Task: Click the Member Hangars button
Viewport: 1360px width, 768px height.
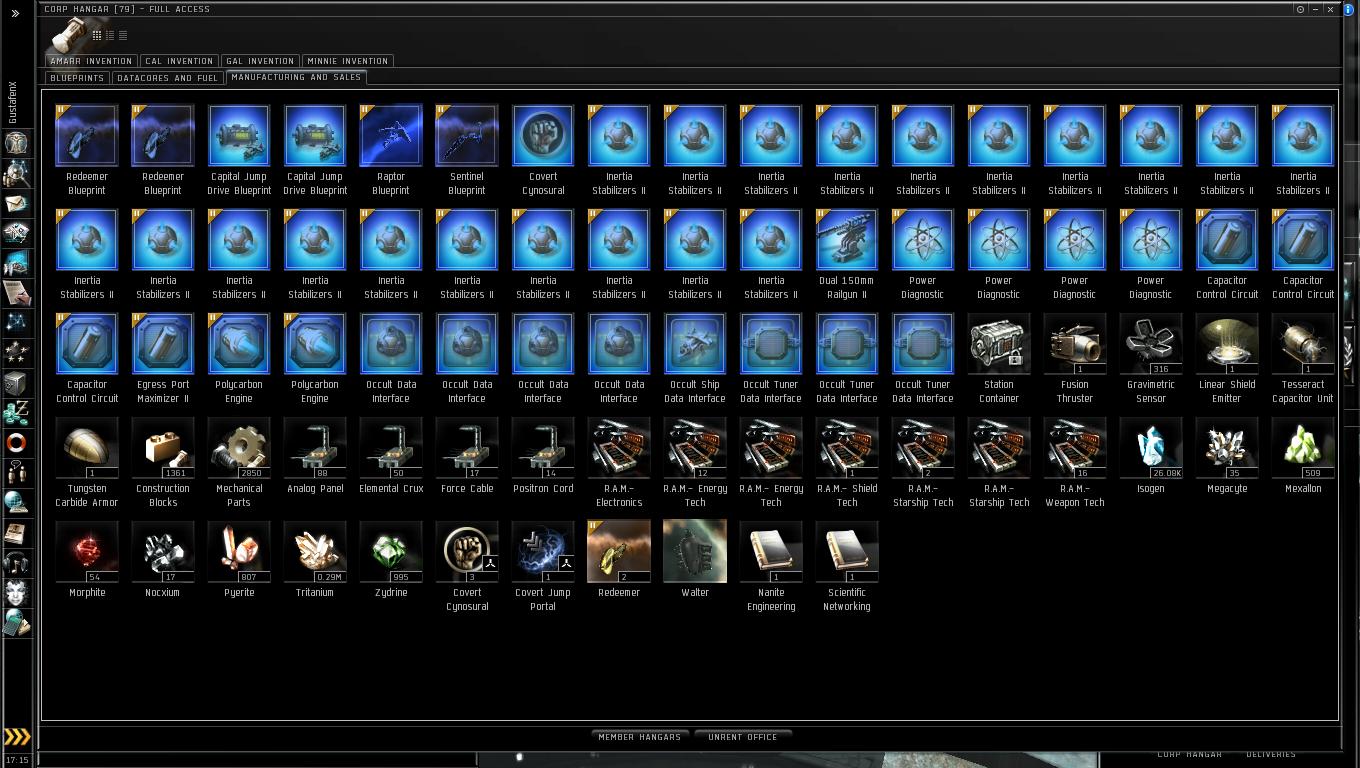Action: pyautogui.click(x=640, y=737)
